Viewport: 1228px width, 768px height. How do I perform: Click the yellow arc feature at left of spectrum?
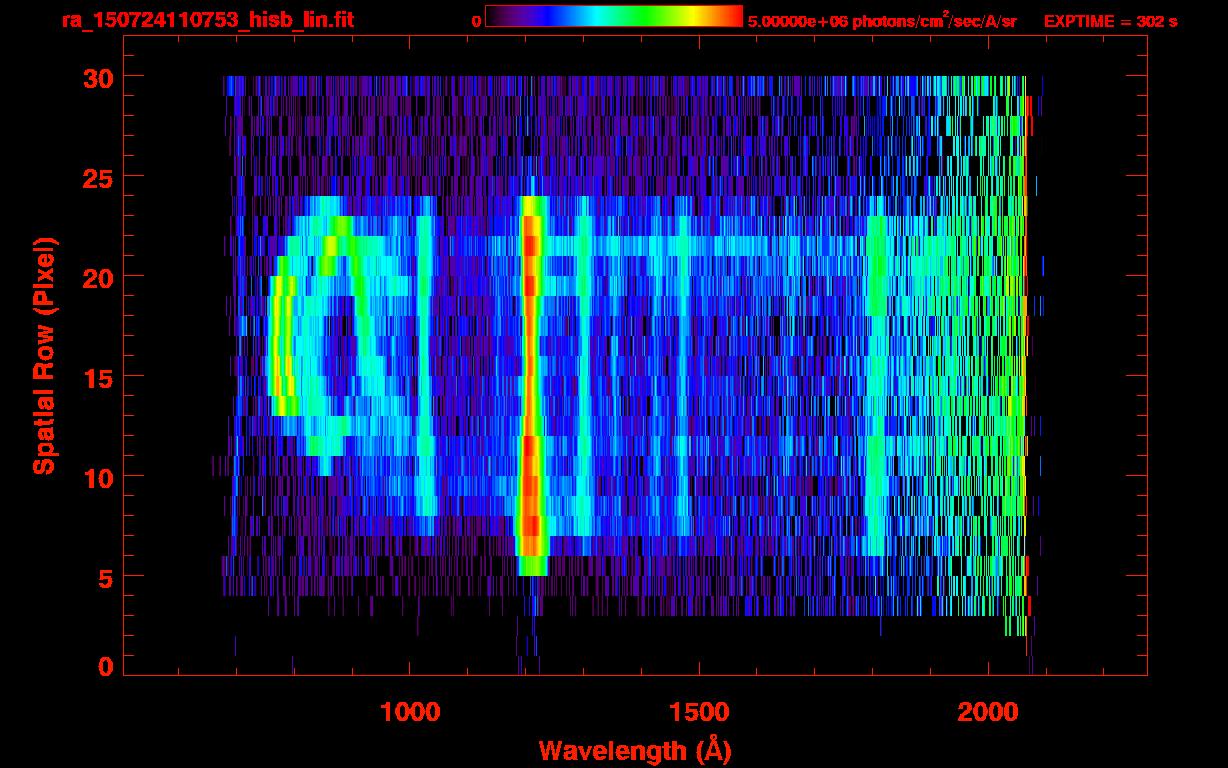point(282,345)
